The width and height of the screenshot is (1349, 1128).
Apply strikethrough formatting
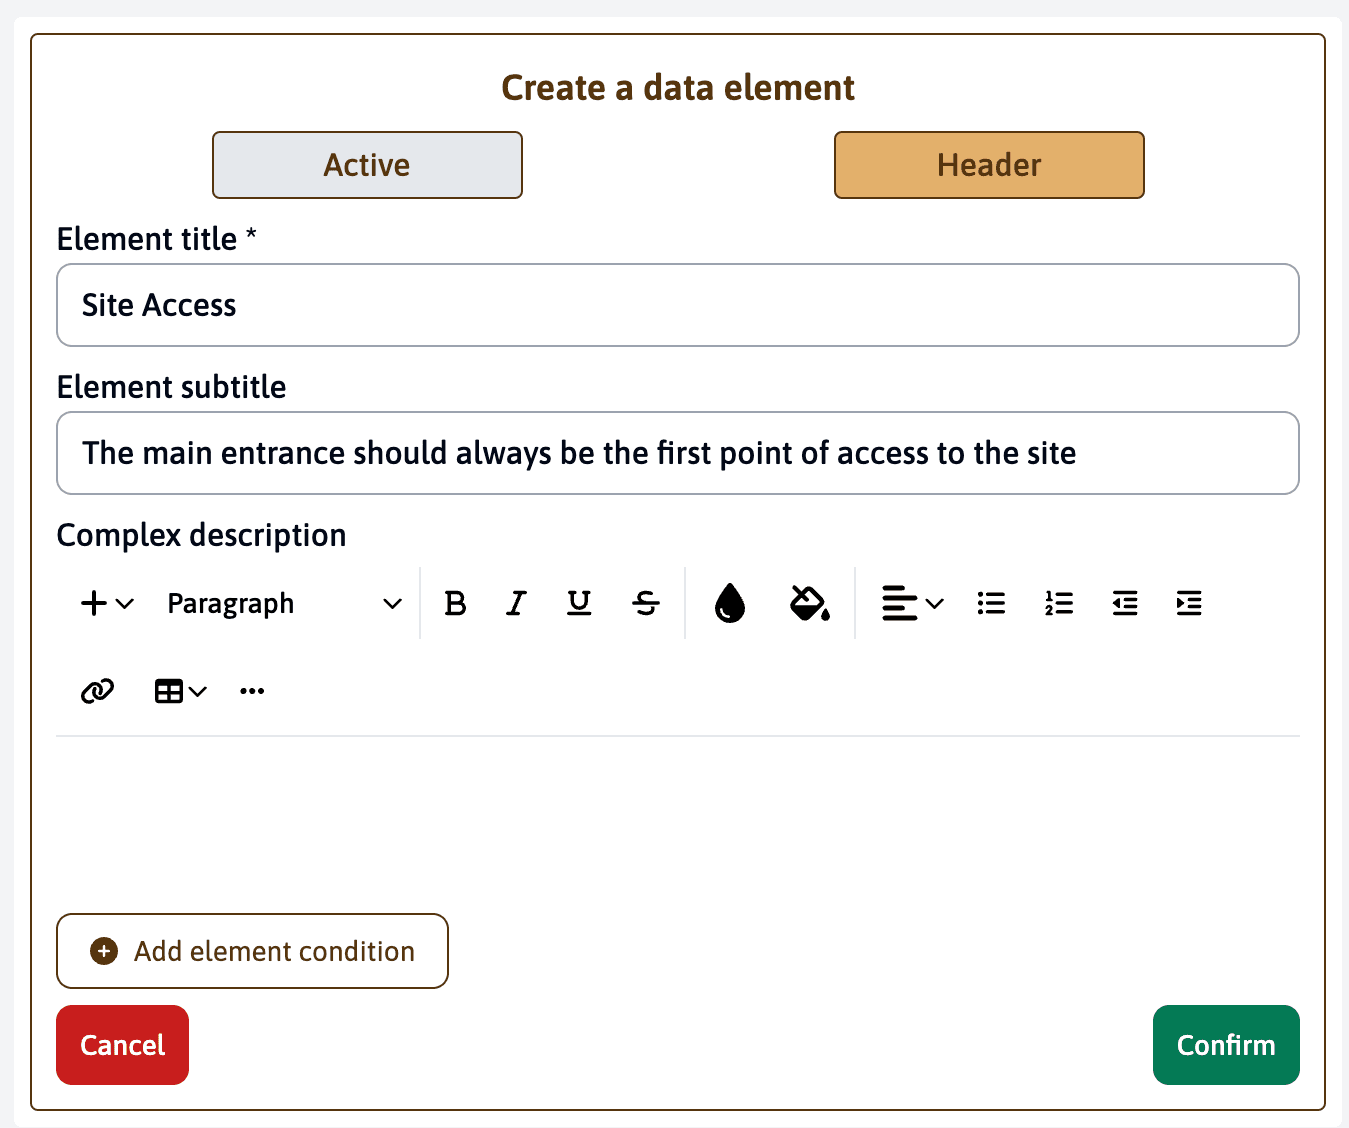pos(646,603)
